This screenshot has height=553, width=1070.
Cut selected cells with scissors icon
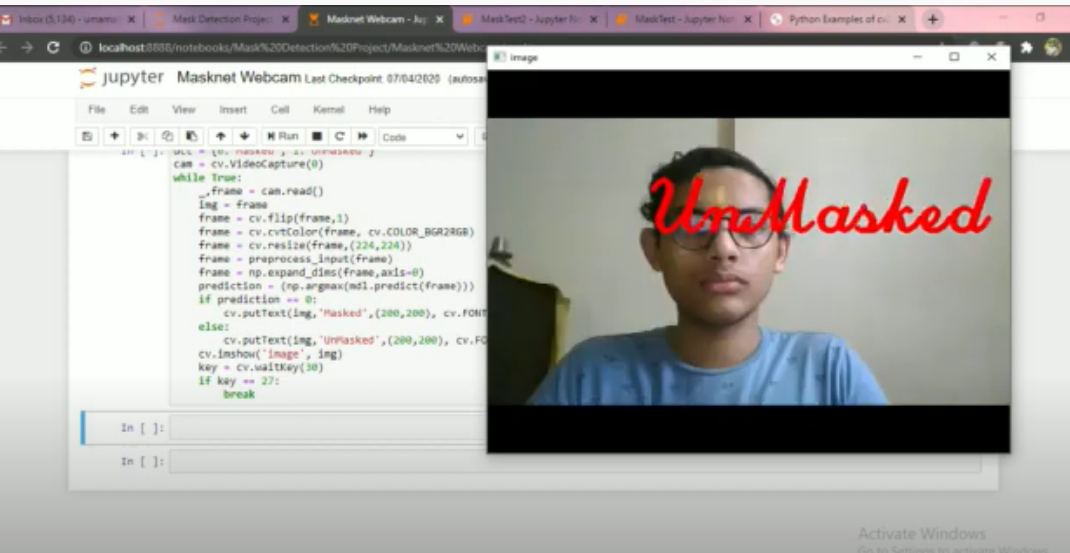tap(142, 137)
